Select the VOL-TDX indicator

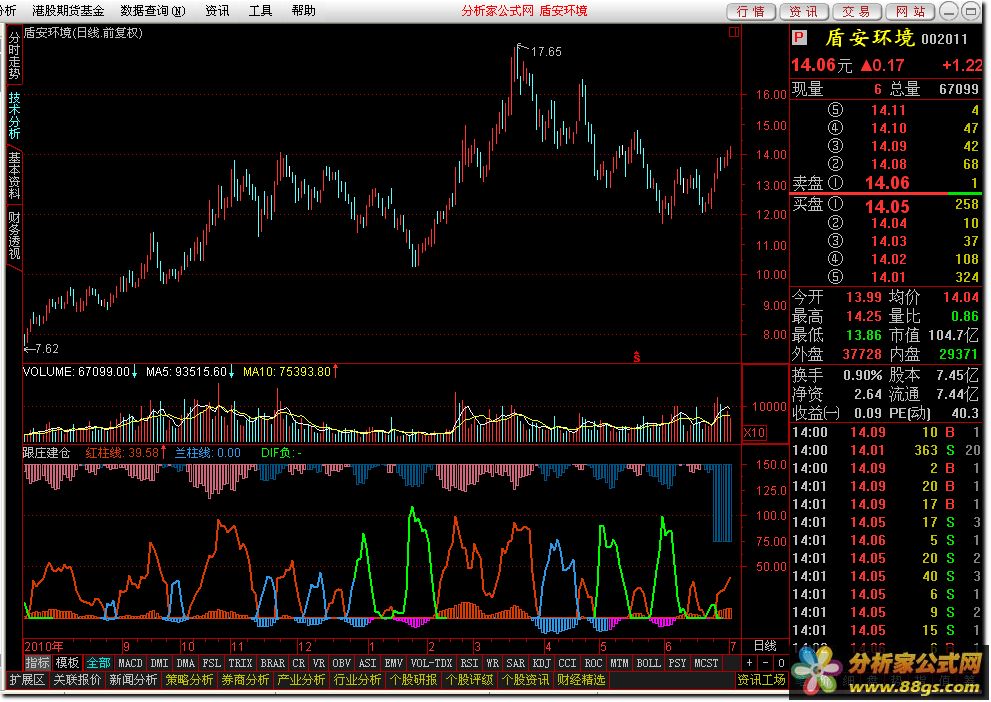click(431, 663)
